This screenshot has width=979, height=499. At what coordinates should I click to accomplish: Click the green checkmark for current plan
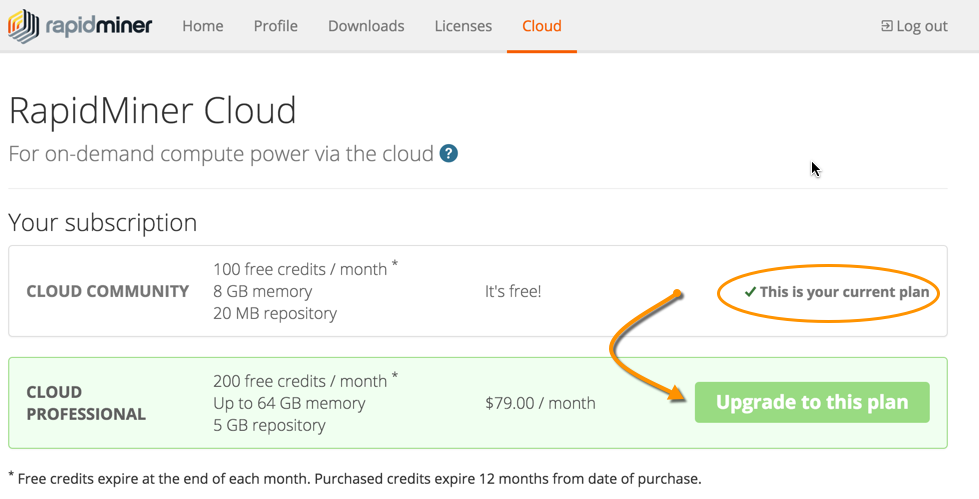pos(750,292)
